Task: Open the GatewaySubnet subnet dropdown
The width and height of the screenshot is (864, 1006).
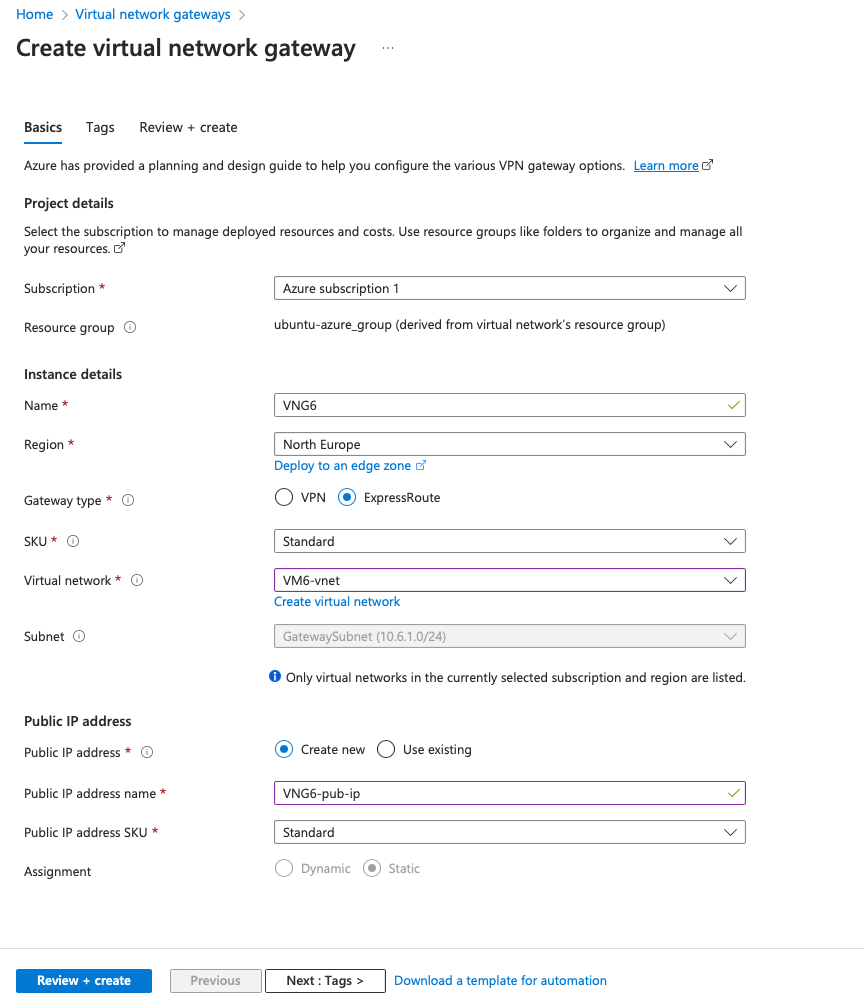Action: point(509,636)
